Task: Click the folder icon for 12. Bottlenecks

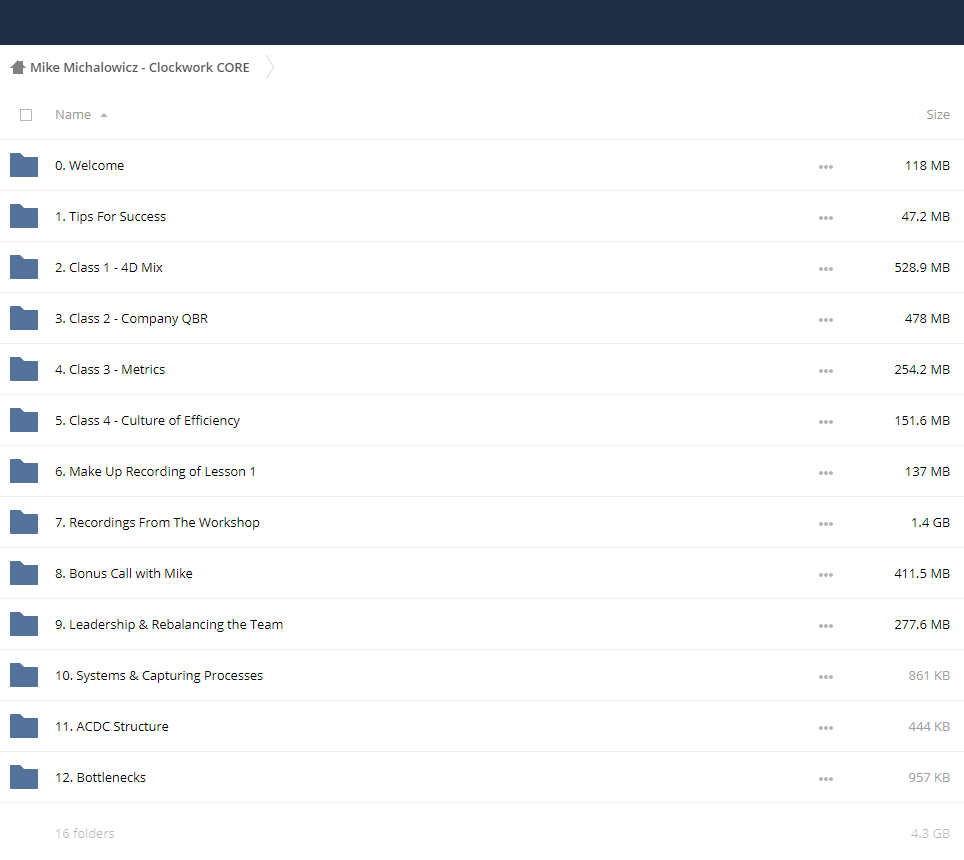Action: pos(24,777)
